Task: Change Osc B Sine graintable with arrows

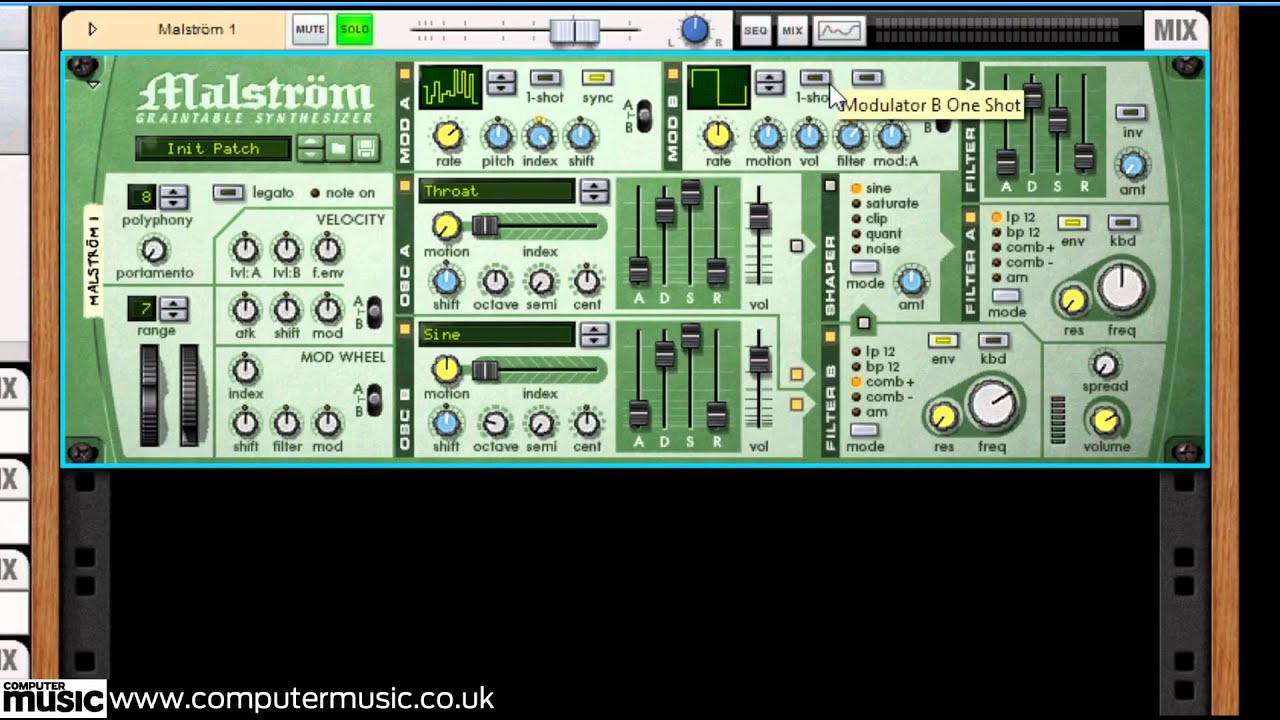Action: pos(594,335)
